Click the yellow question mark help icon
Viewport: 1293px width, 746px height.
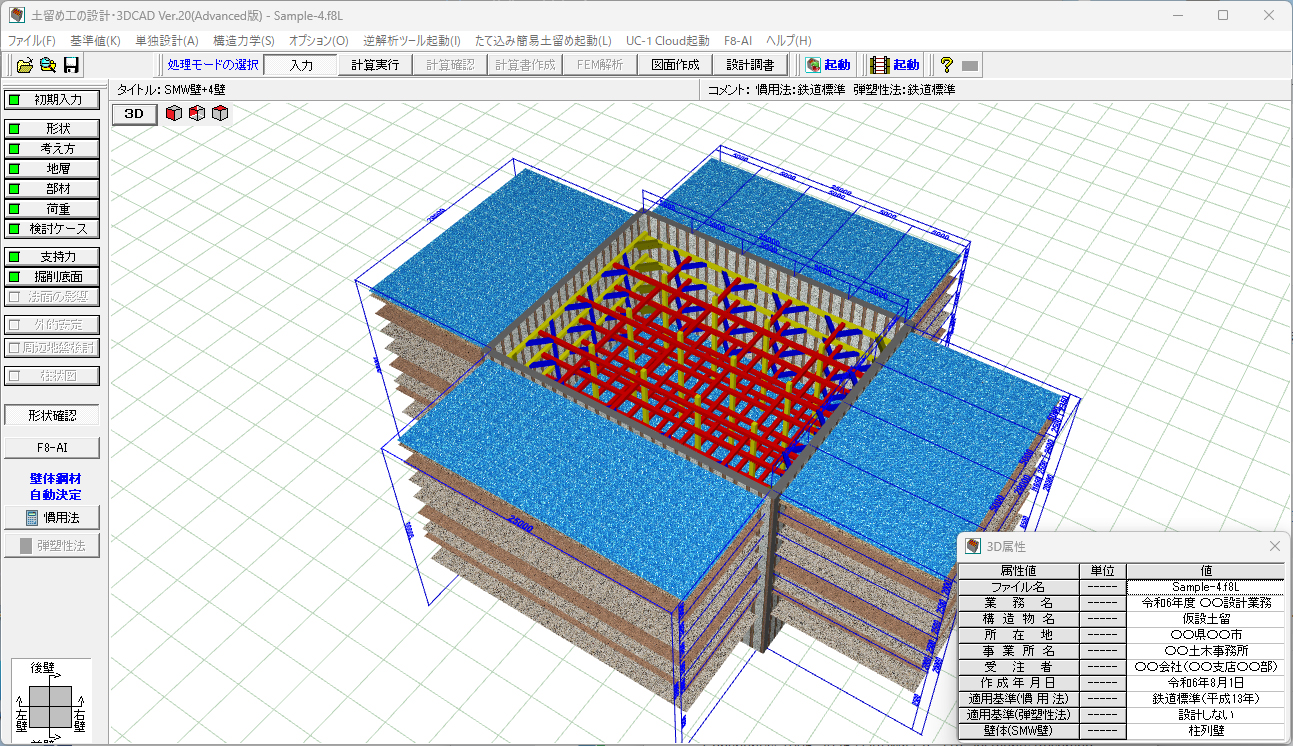click(x=946, y=65)
